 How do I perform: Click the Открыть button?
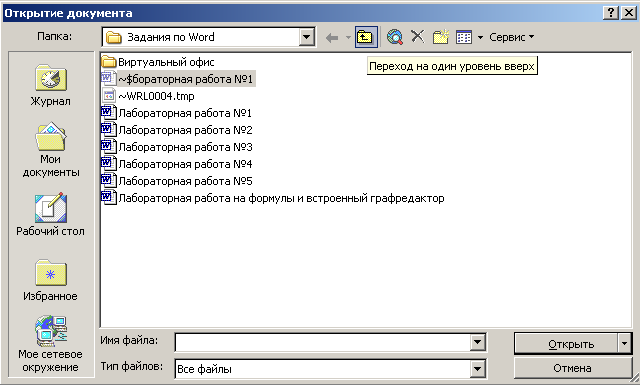566,344
